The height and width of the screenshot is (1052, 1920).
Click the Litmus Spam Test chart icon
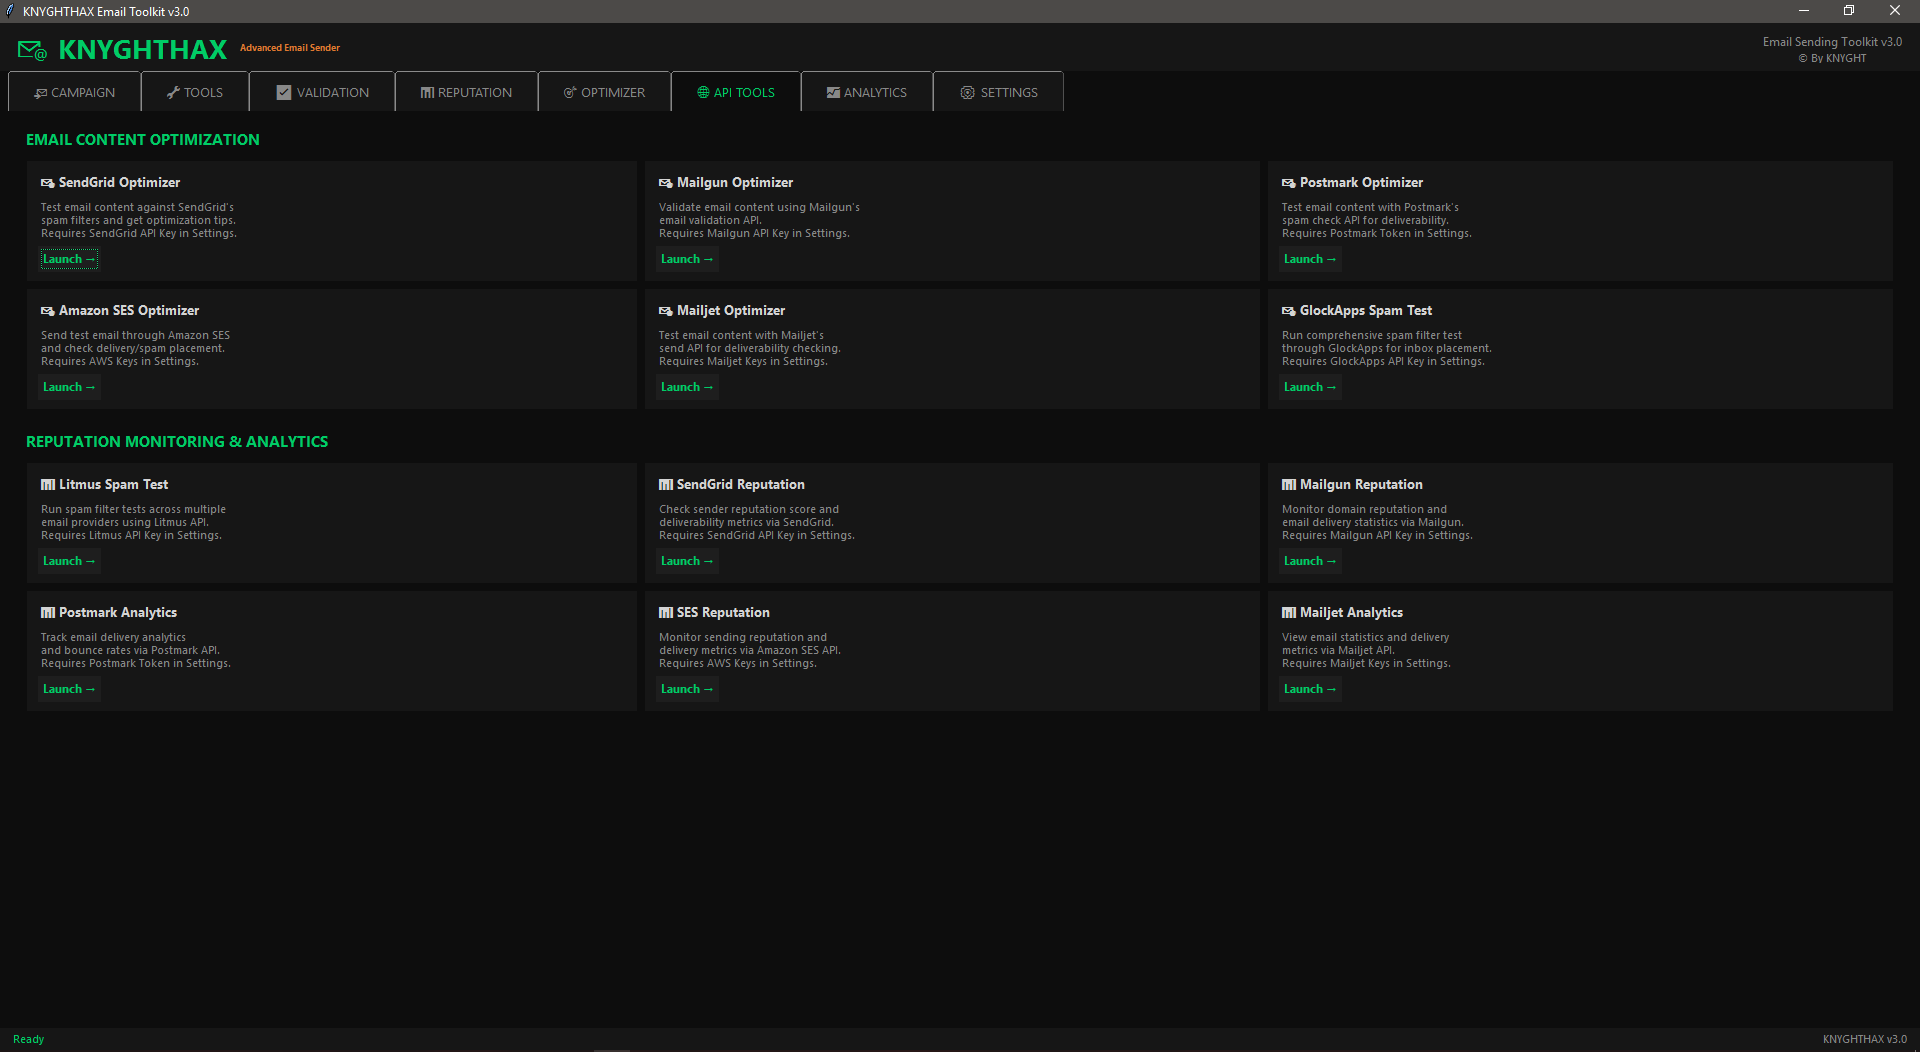point(48,485)
